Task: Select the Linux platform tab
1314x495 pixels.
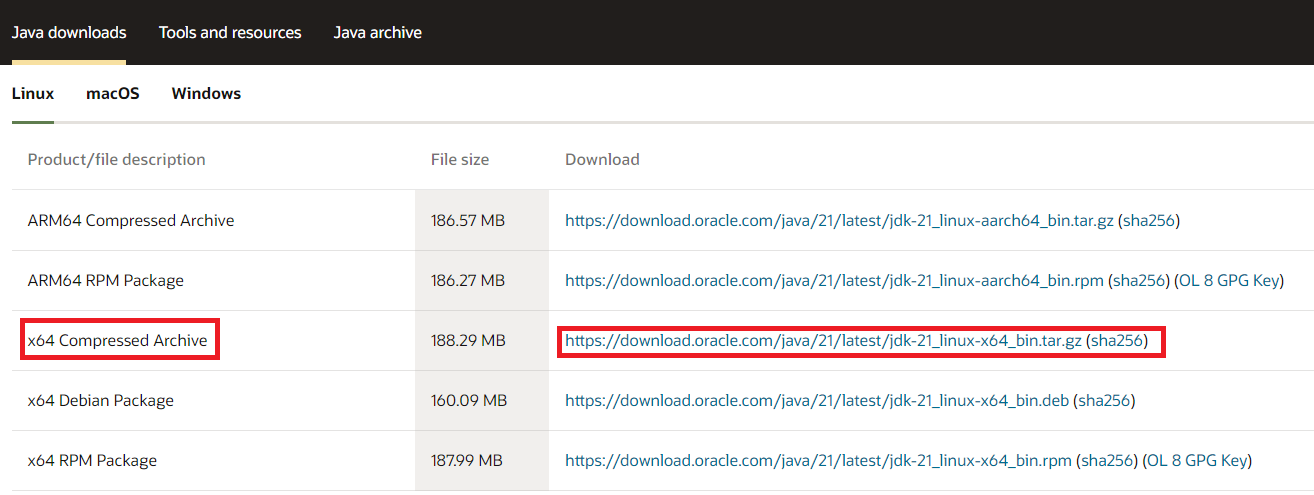Action: (32, 93)
